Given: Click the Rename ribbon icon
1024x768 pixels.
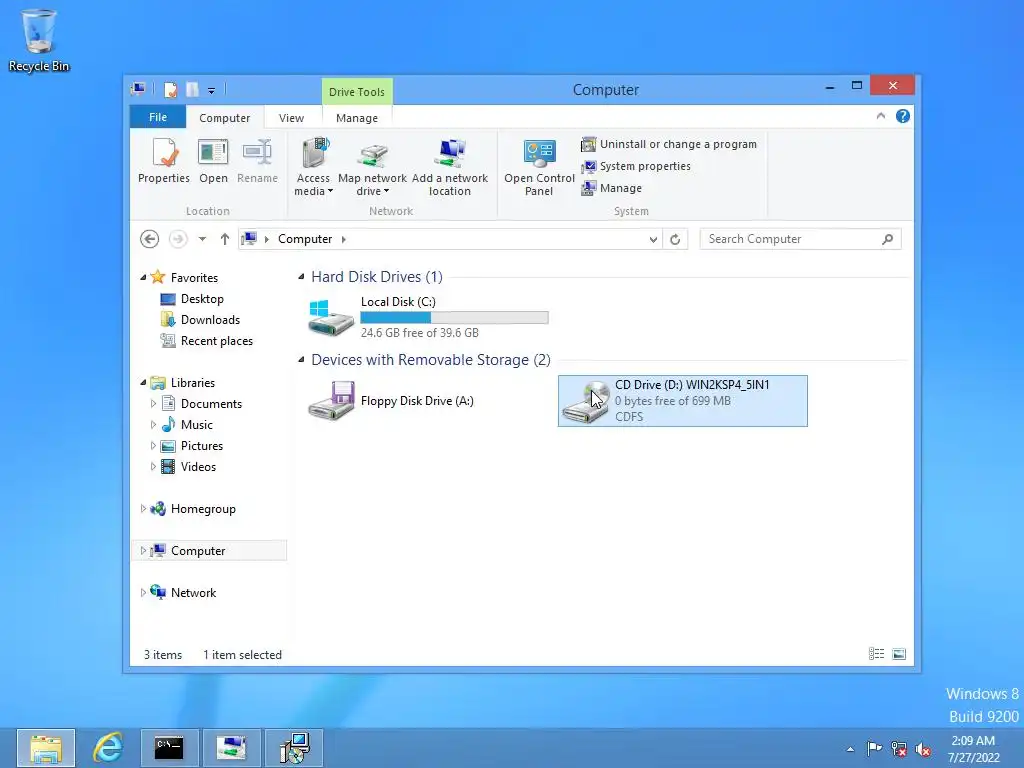Looking at the screenshot, I should click(x=257, y=161).
